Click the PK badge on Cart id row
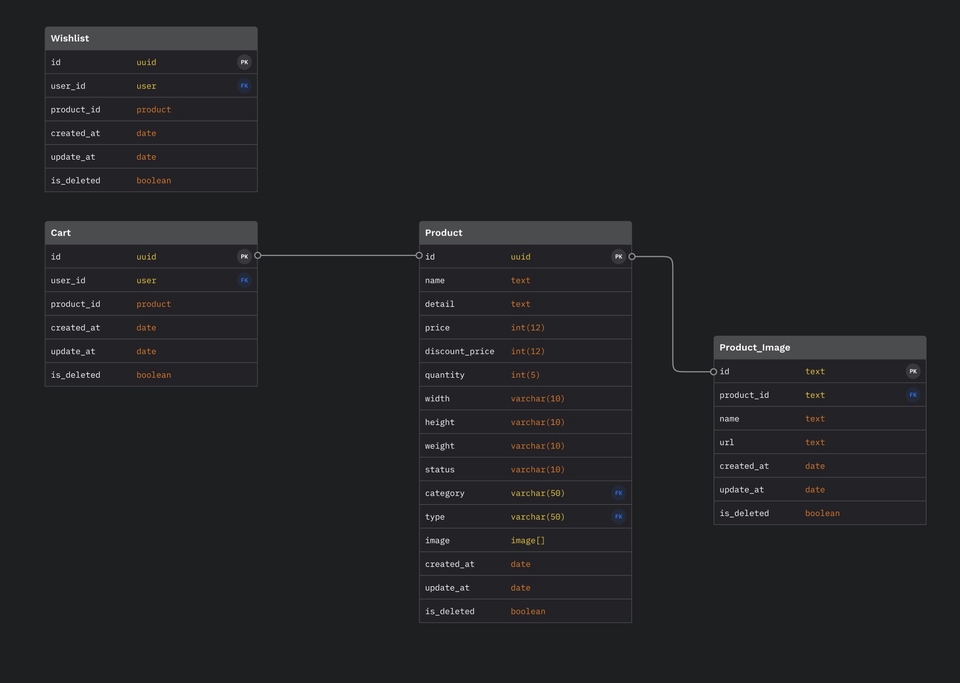Screen dimensions: 960x683 (x=244, y=256)
